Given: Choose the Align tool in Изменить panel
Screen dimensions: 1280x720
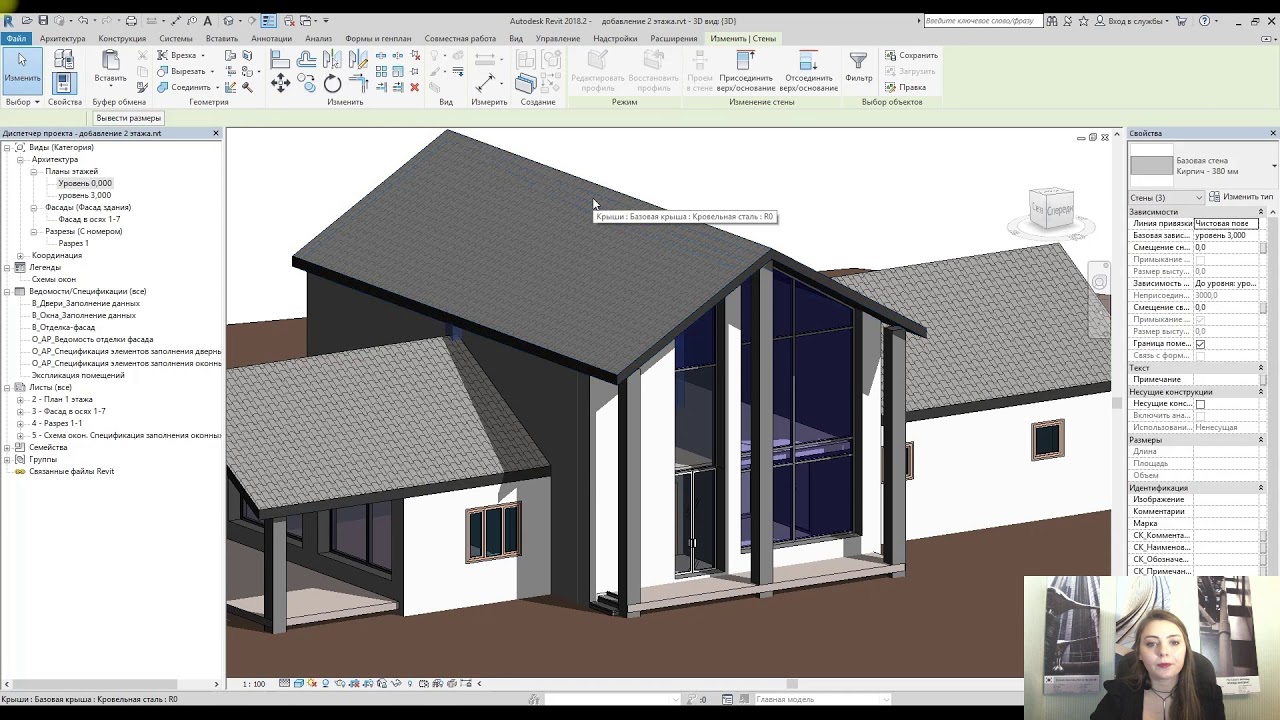Looking at the screenshot, I should click(280, 60).
